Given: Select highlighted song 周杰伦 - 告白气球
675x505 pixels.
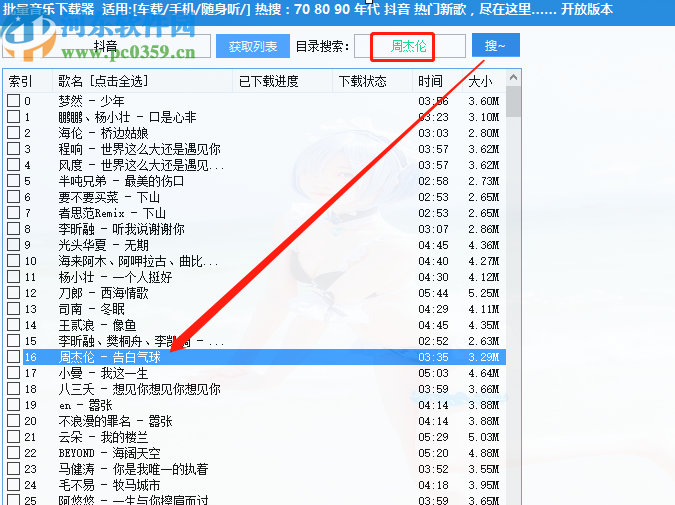Looking at the screenshot, I should (109, 357).
